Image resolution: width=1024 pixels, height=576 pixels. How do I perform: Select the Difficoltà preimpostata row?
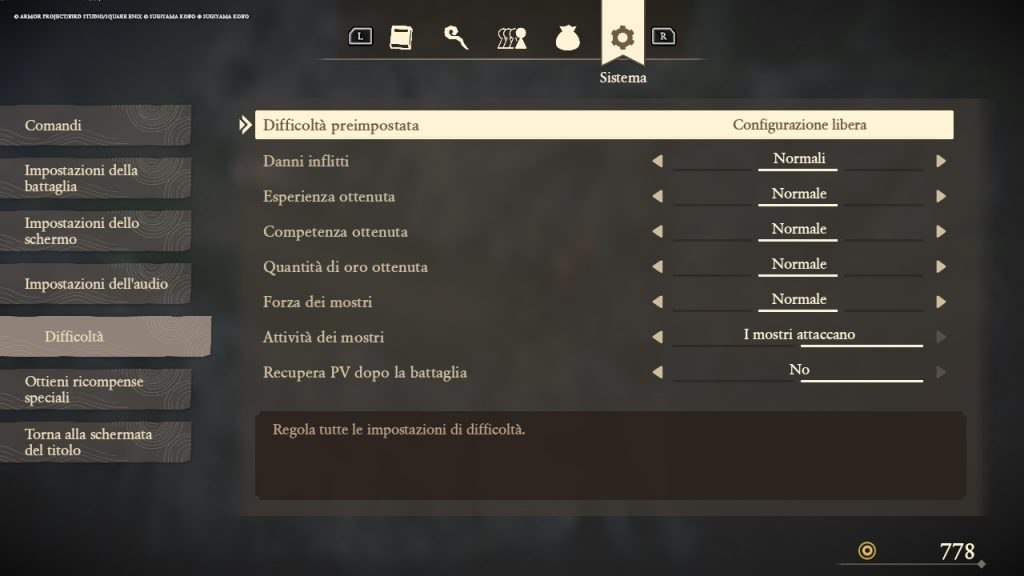604,125
